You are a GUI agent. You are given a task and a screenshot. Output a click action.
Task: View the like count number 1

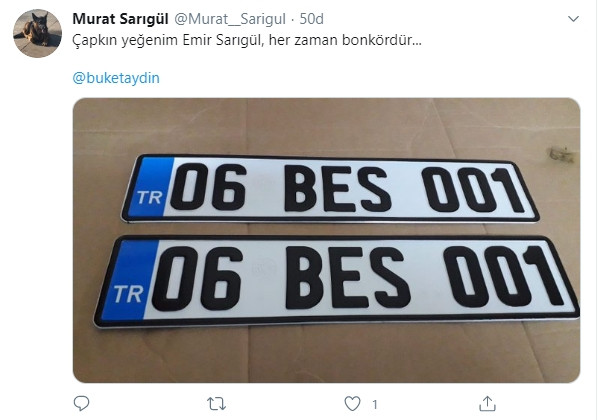click(374, 404)
